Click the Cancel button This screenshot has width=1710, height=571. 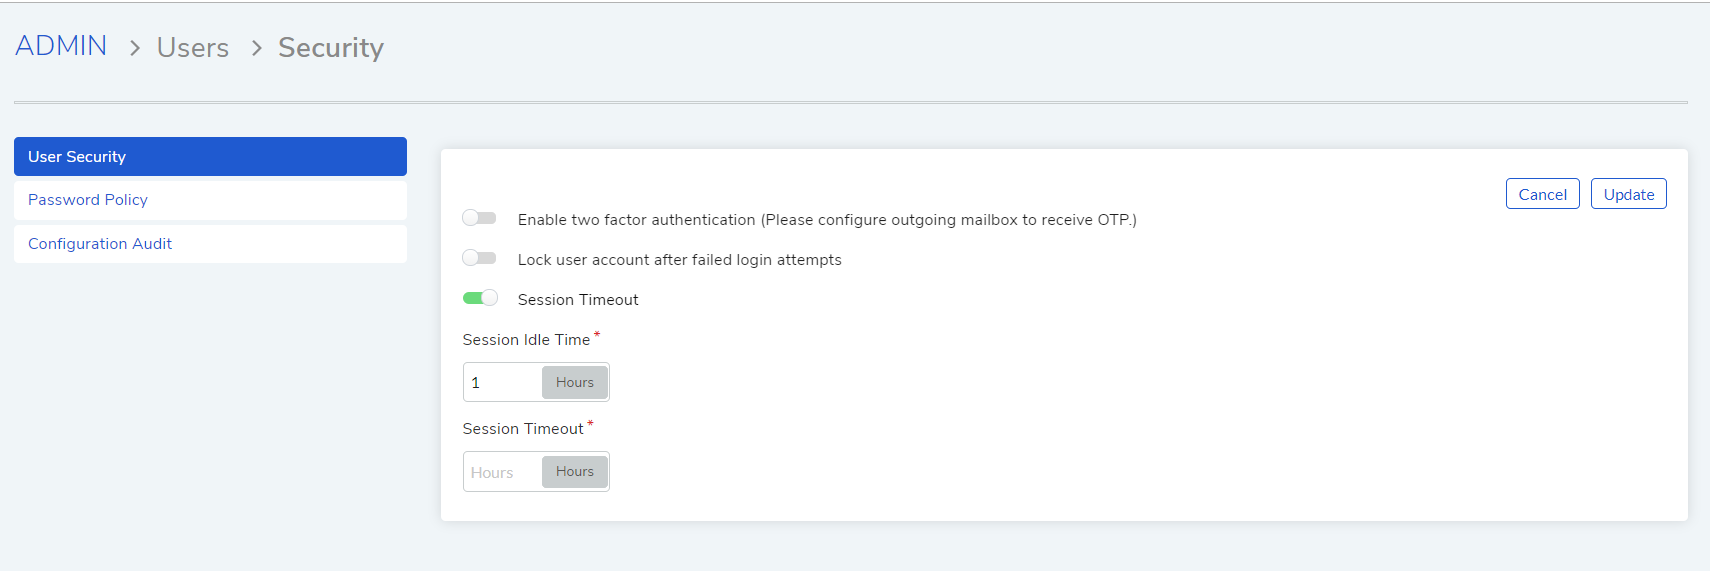coord(1542,194)
